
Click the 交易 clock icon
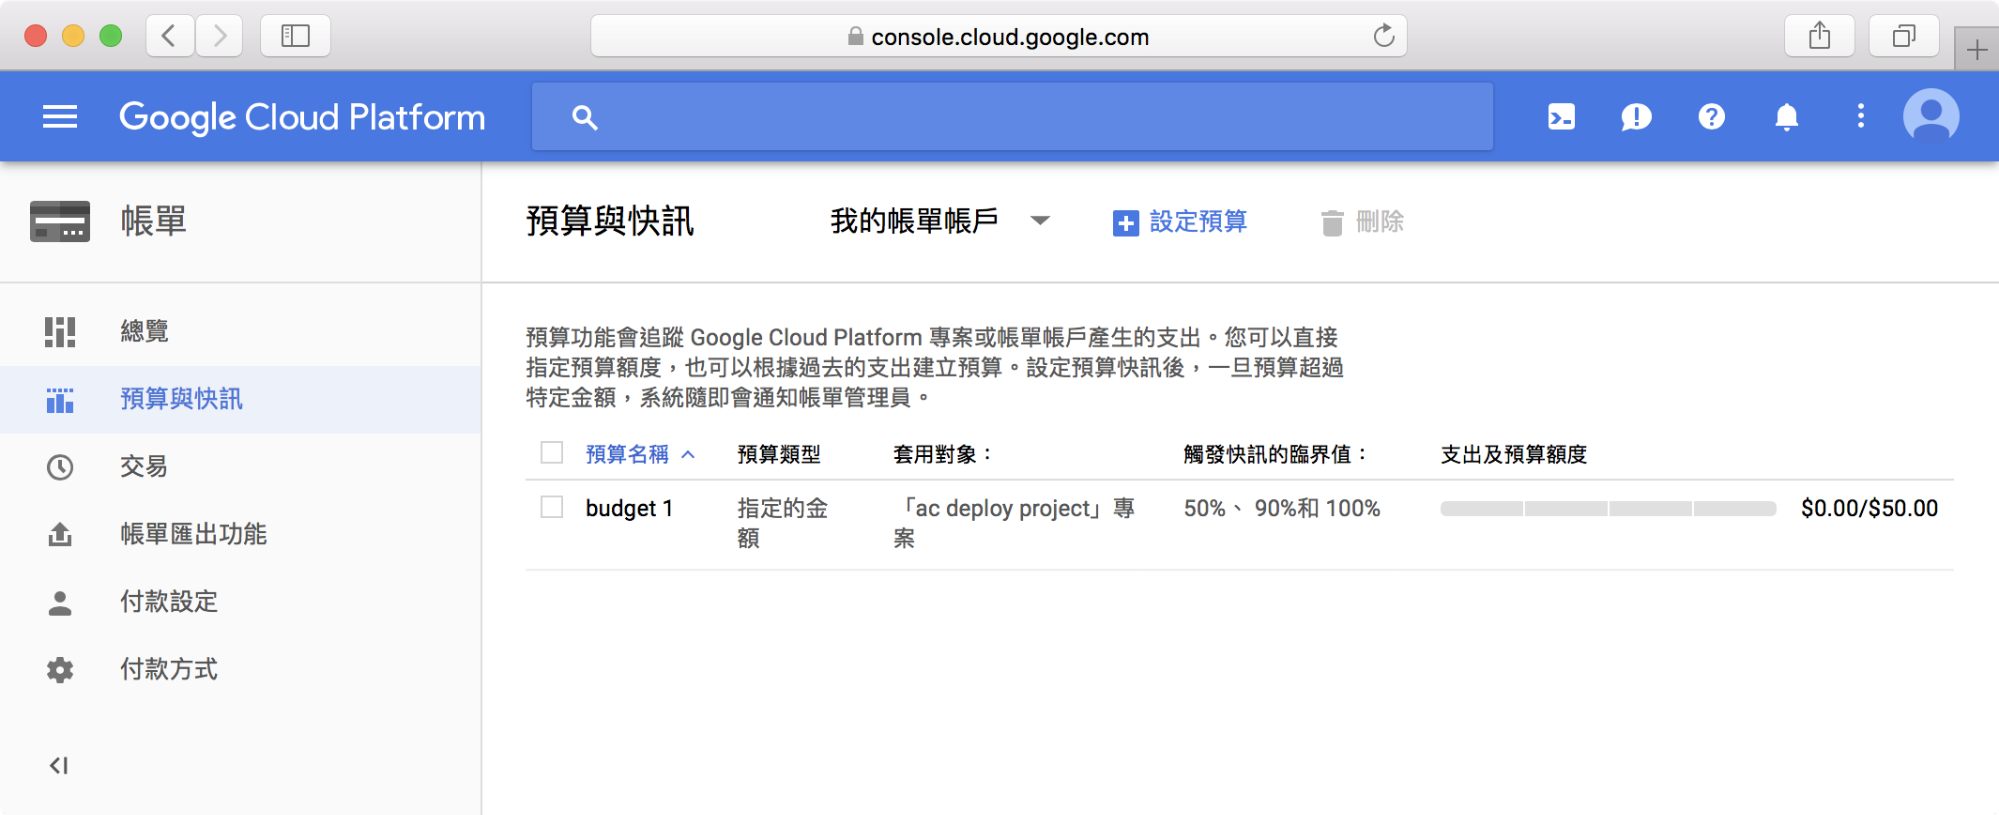tap(60, 467)
